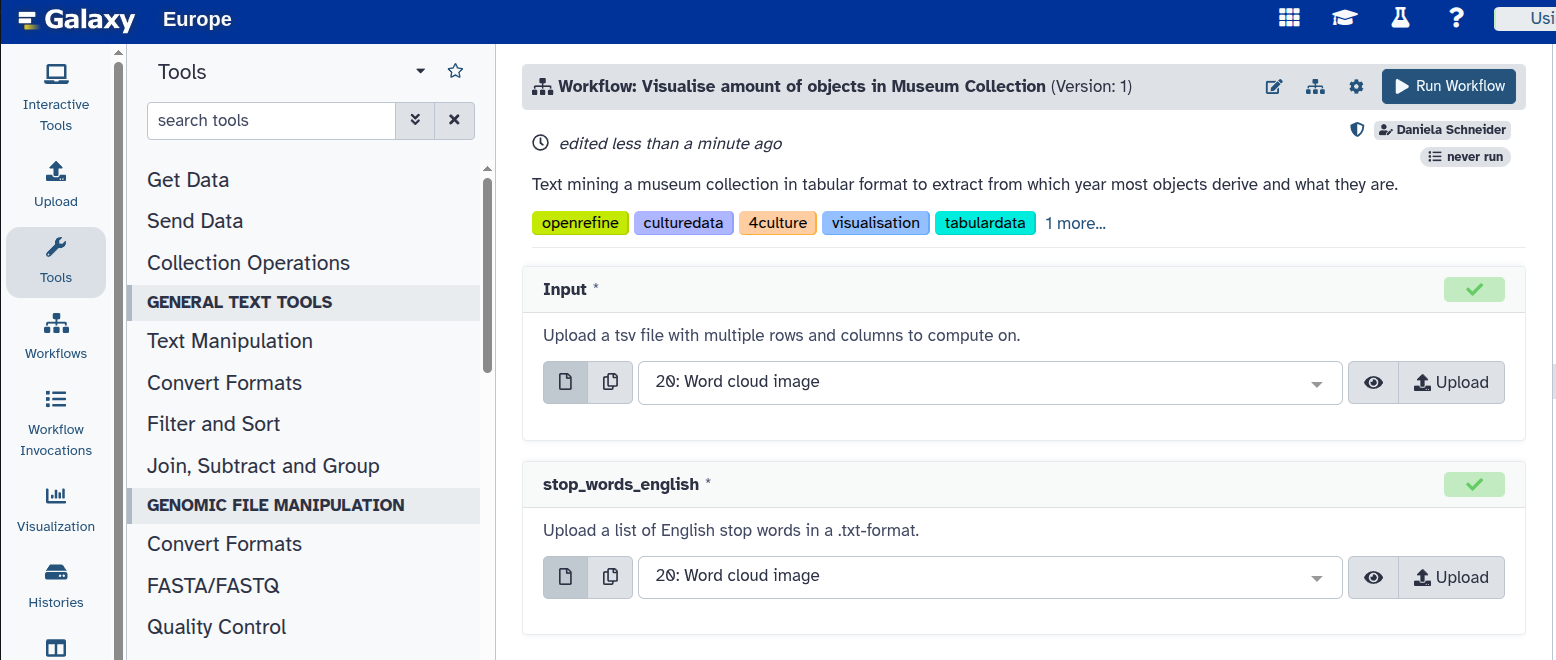Select multiple datasets mode for stop_words_english
Viewport: 1556px width, 660px height.
pyautogui.click(x=610, y=577)
